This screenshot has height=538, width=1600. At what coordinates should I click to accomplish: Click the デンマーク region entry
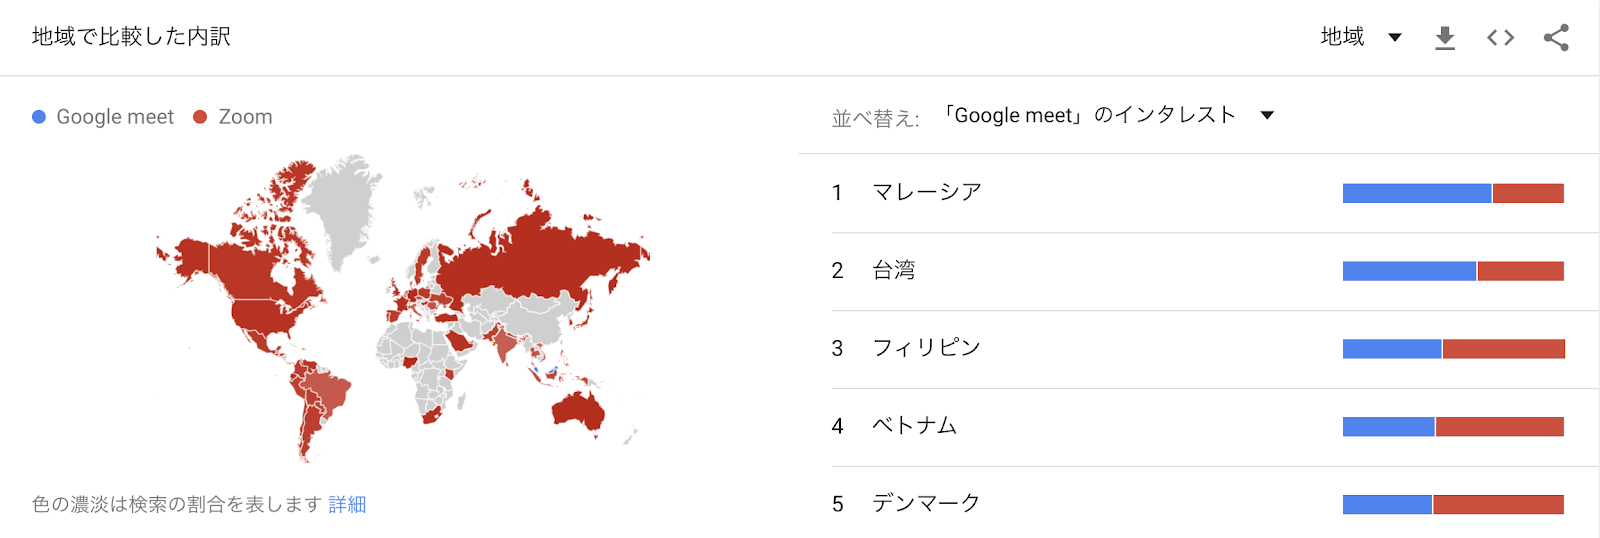tap(1215, 503)
